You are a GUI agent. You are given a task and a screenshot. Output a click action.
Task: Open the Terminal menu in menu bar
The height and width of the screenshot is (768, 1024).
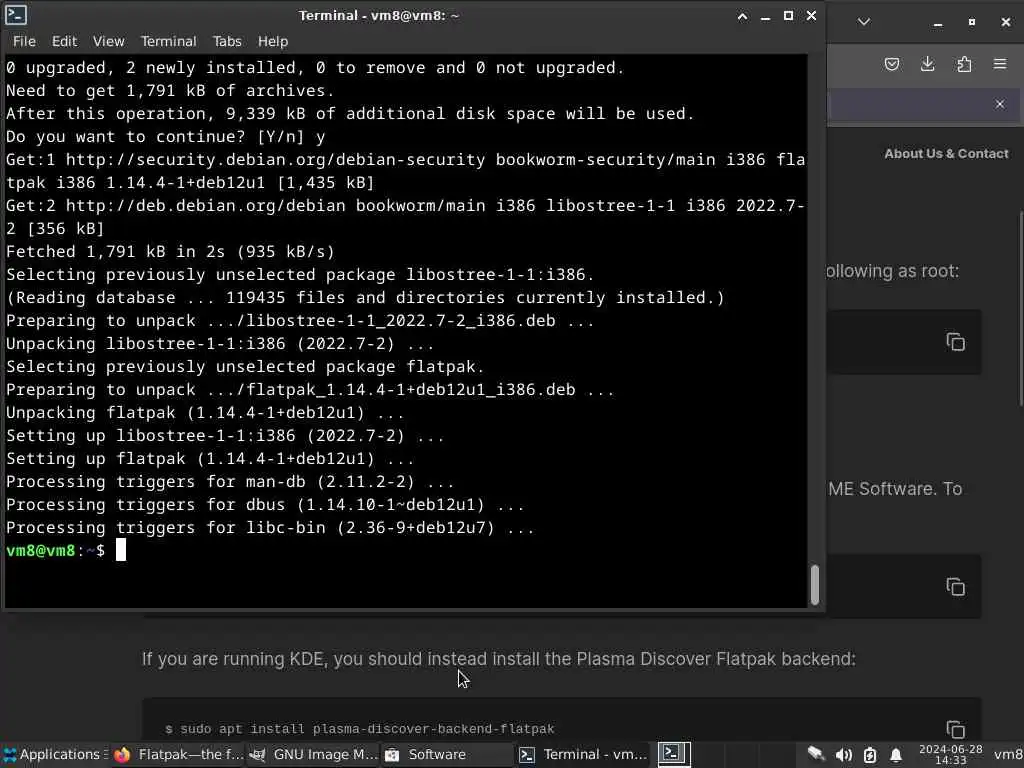[x=168, y=41]
